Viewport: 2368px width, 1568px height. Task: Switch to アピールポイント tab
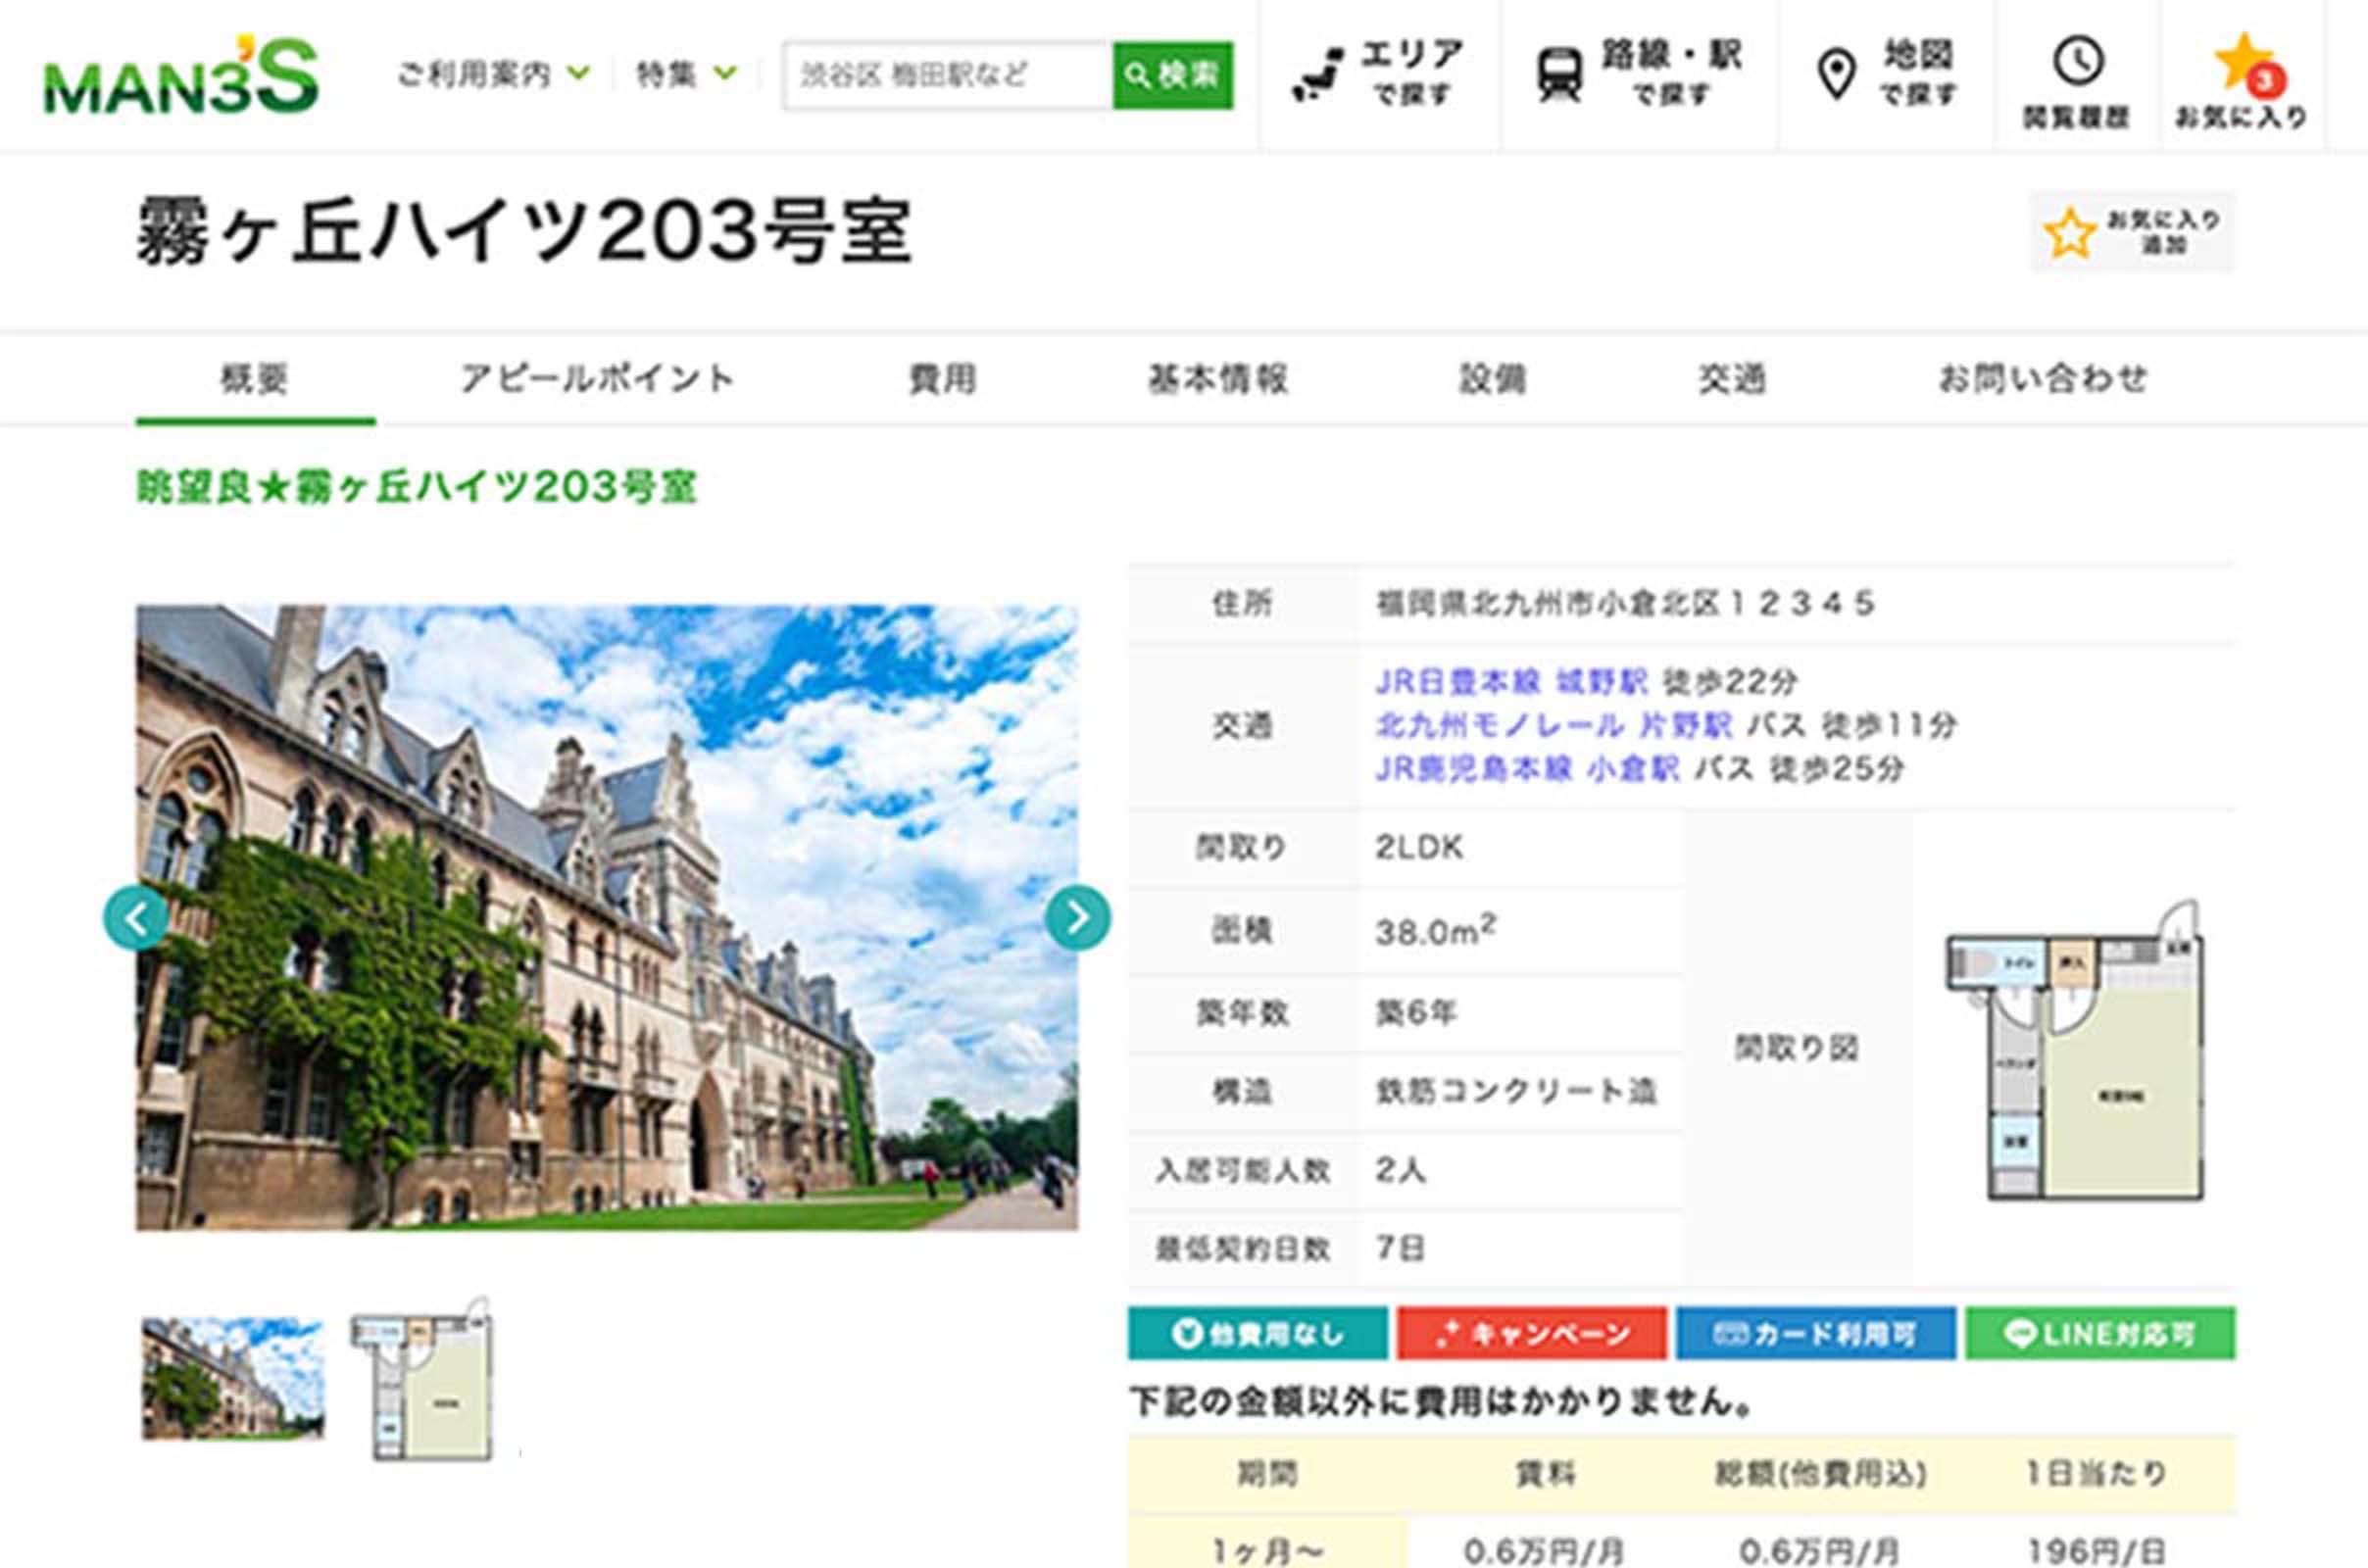(x=597, y=379)
